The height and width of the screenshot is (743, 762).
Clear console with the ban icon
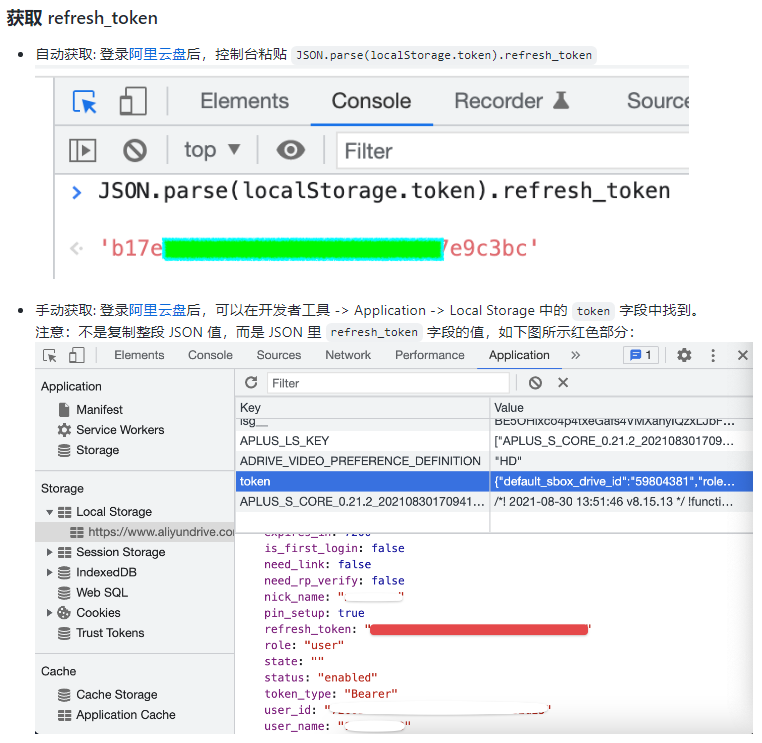coord(135,150)
